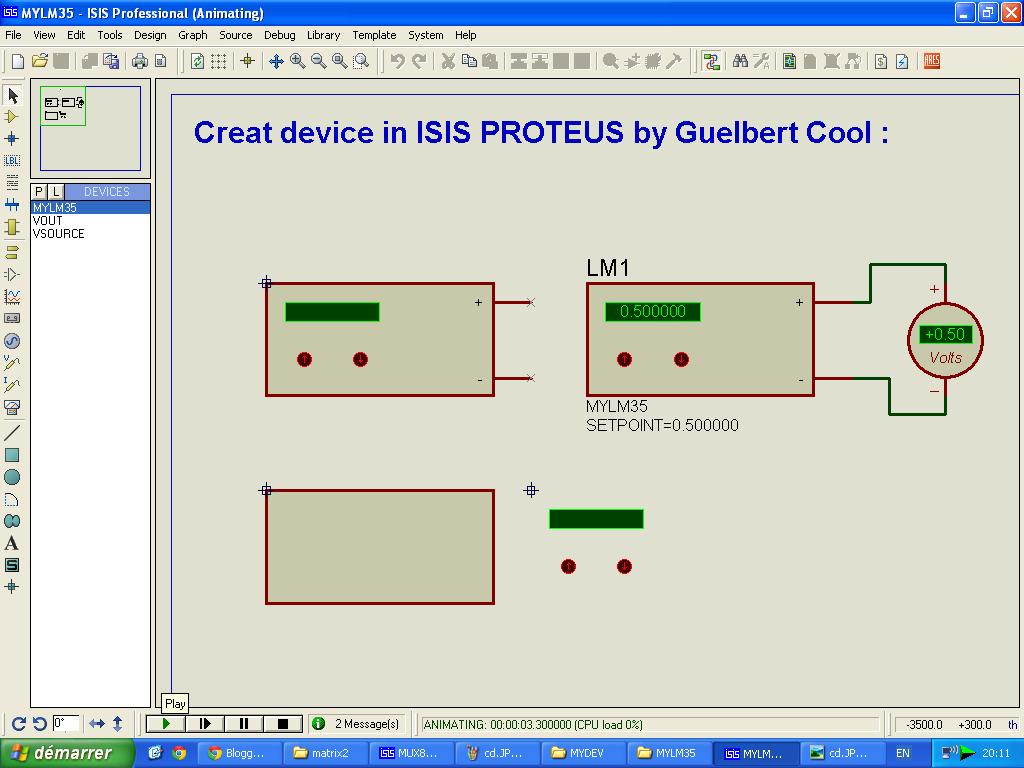The image size is (1024, 768).
Task: Select the Terminals Mode tool
Action: (x=12, y=252)
